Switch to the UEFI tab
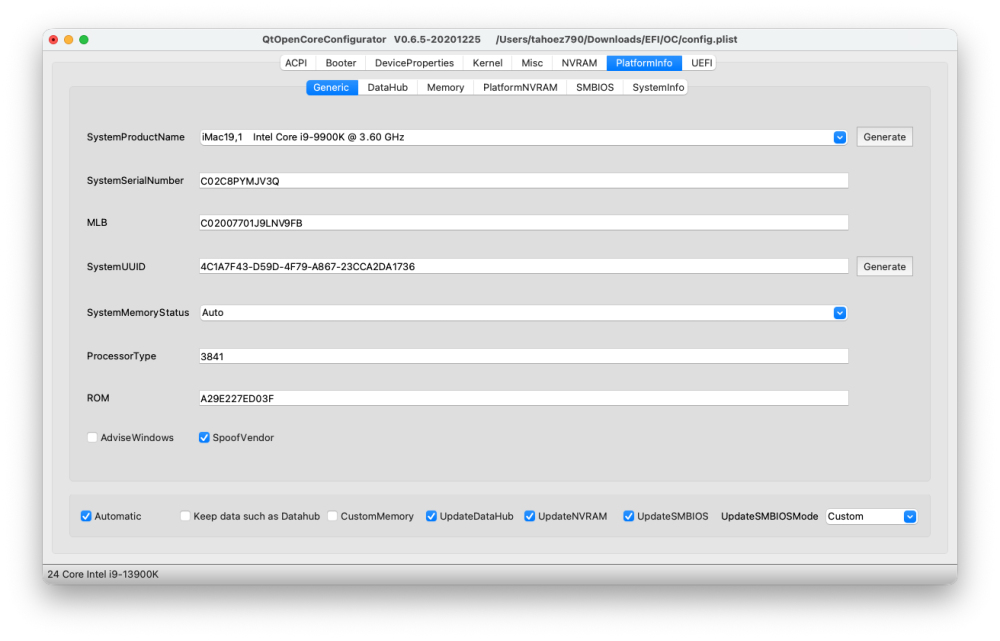Image resolution: width=1000 pixels, height=641 pixels. (701, 63)
